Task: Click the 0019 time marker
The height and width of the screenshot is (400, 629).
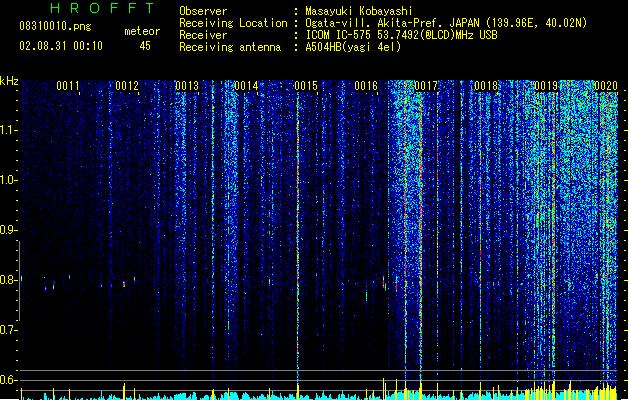Action: [546, 86]
